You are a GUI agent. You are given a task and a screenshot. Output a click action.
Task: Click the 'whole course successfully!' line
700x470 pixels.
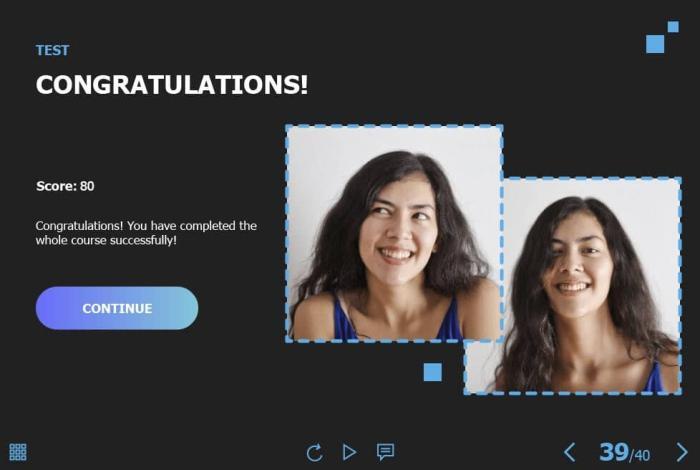pyautogui.click(x=106, y=240)
